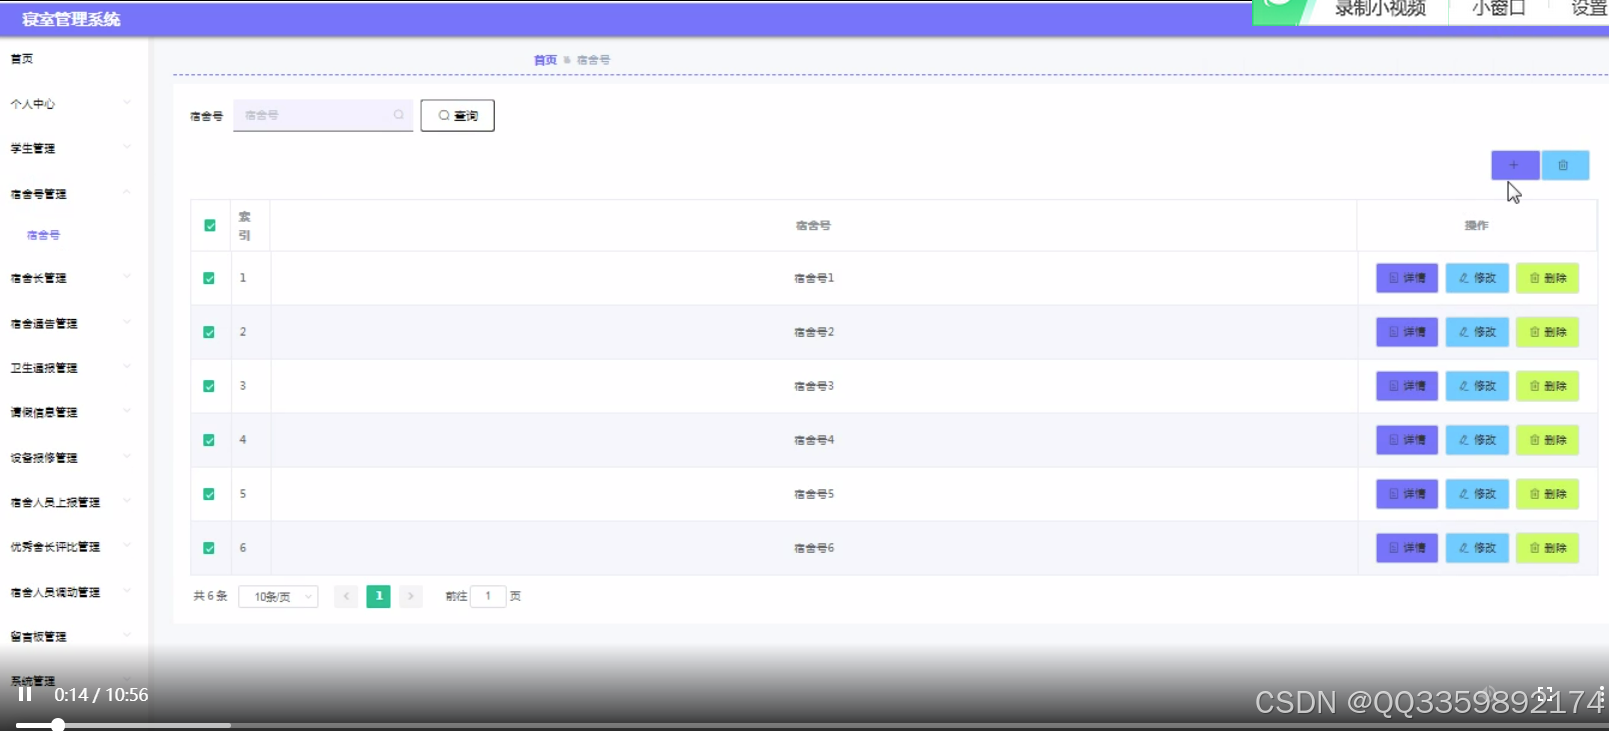
Task: Select the 宿舍号 submenu item in the sidebar
Action: click(x=43, y=235)
